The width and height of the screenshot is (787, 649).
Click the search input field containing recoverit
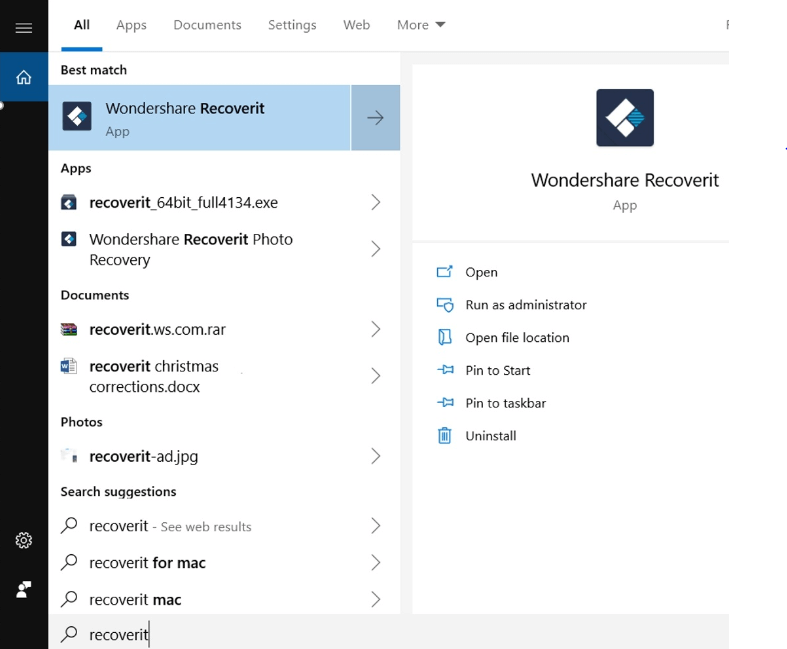pyautogui.click(x=388, y=634)
